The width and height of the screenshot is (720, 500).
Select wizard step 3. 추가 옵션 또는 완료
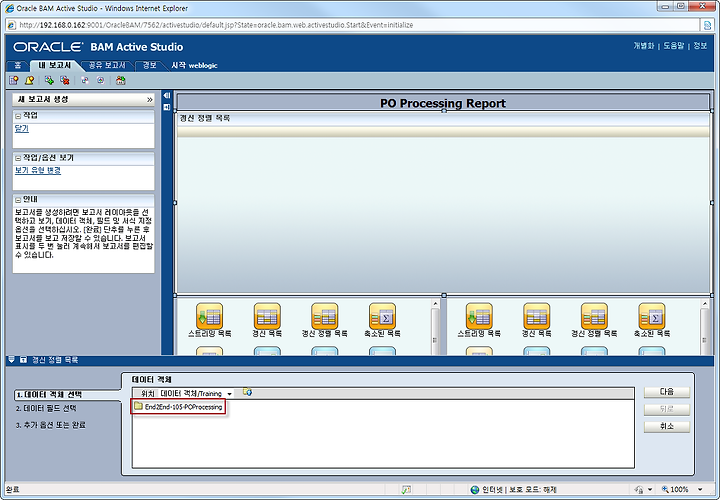click(51, 425)
